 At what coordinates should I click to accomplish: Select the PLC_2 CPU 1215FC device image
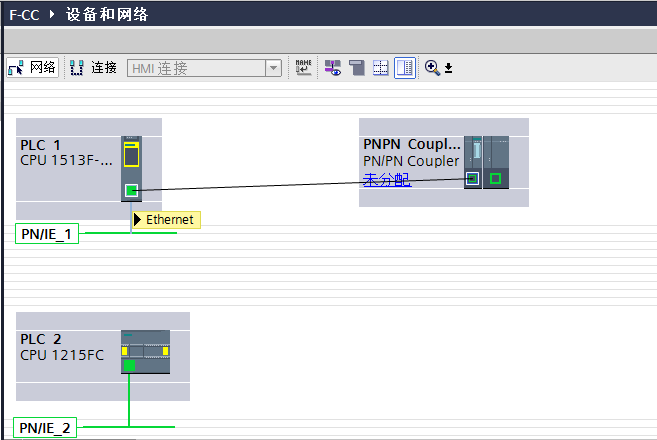click(x=145, y=352)
